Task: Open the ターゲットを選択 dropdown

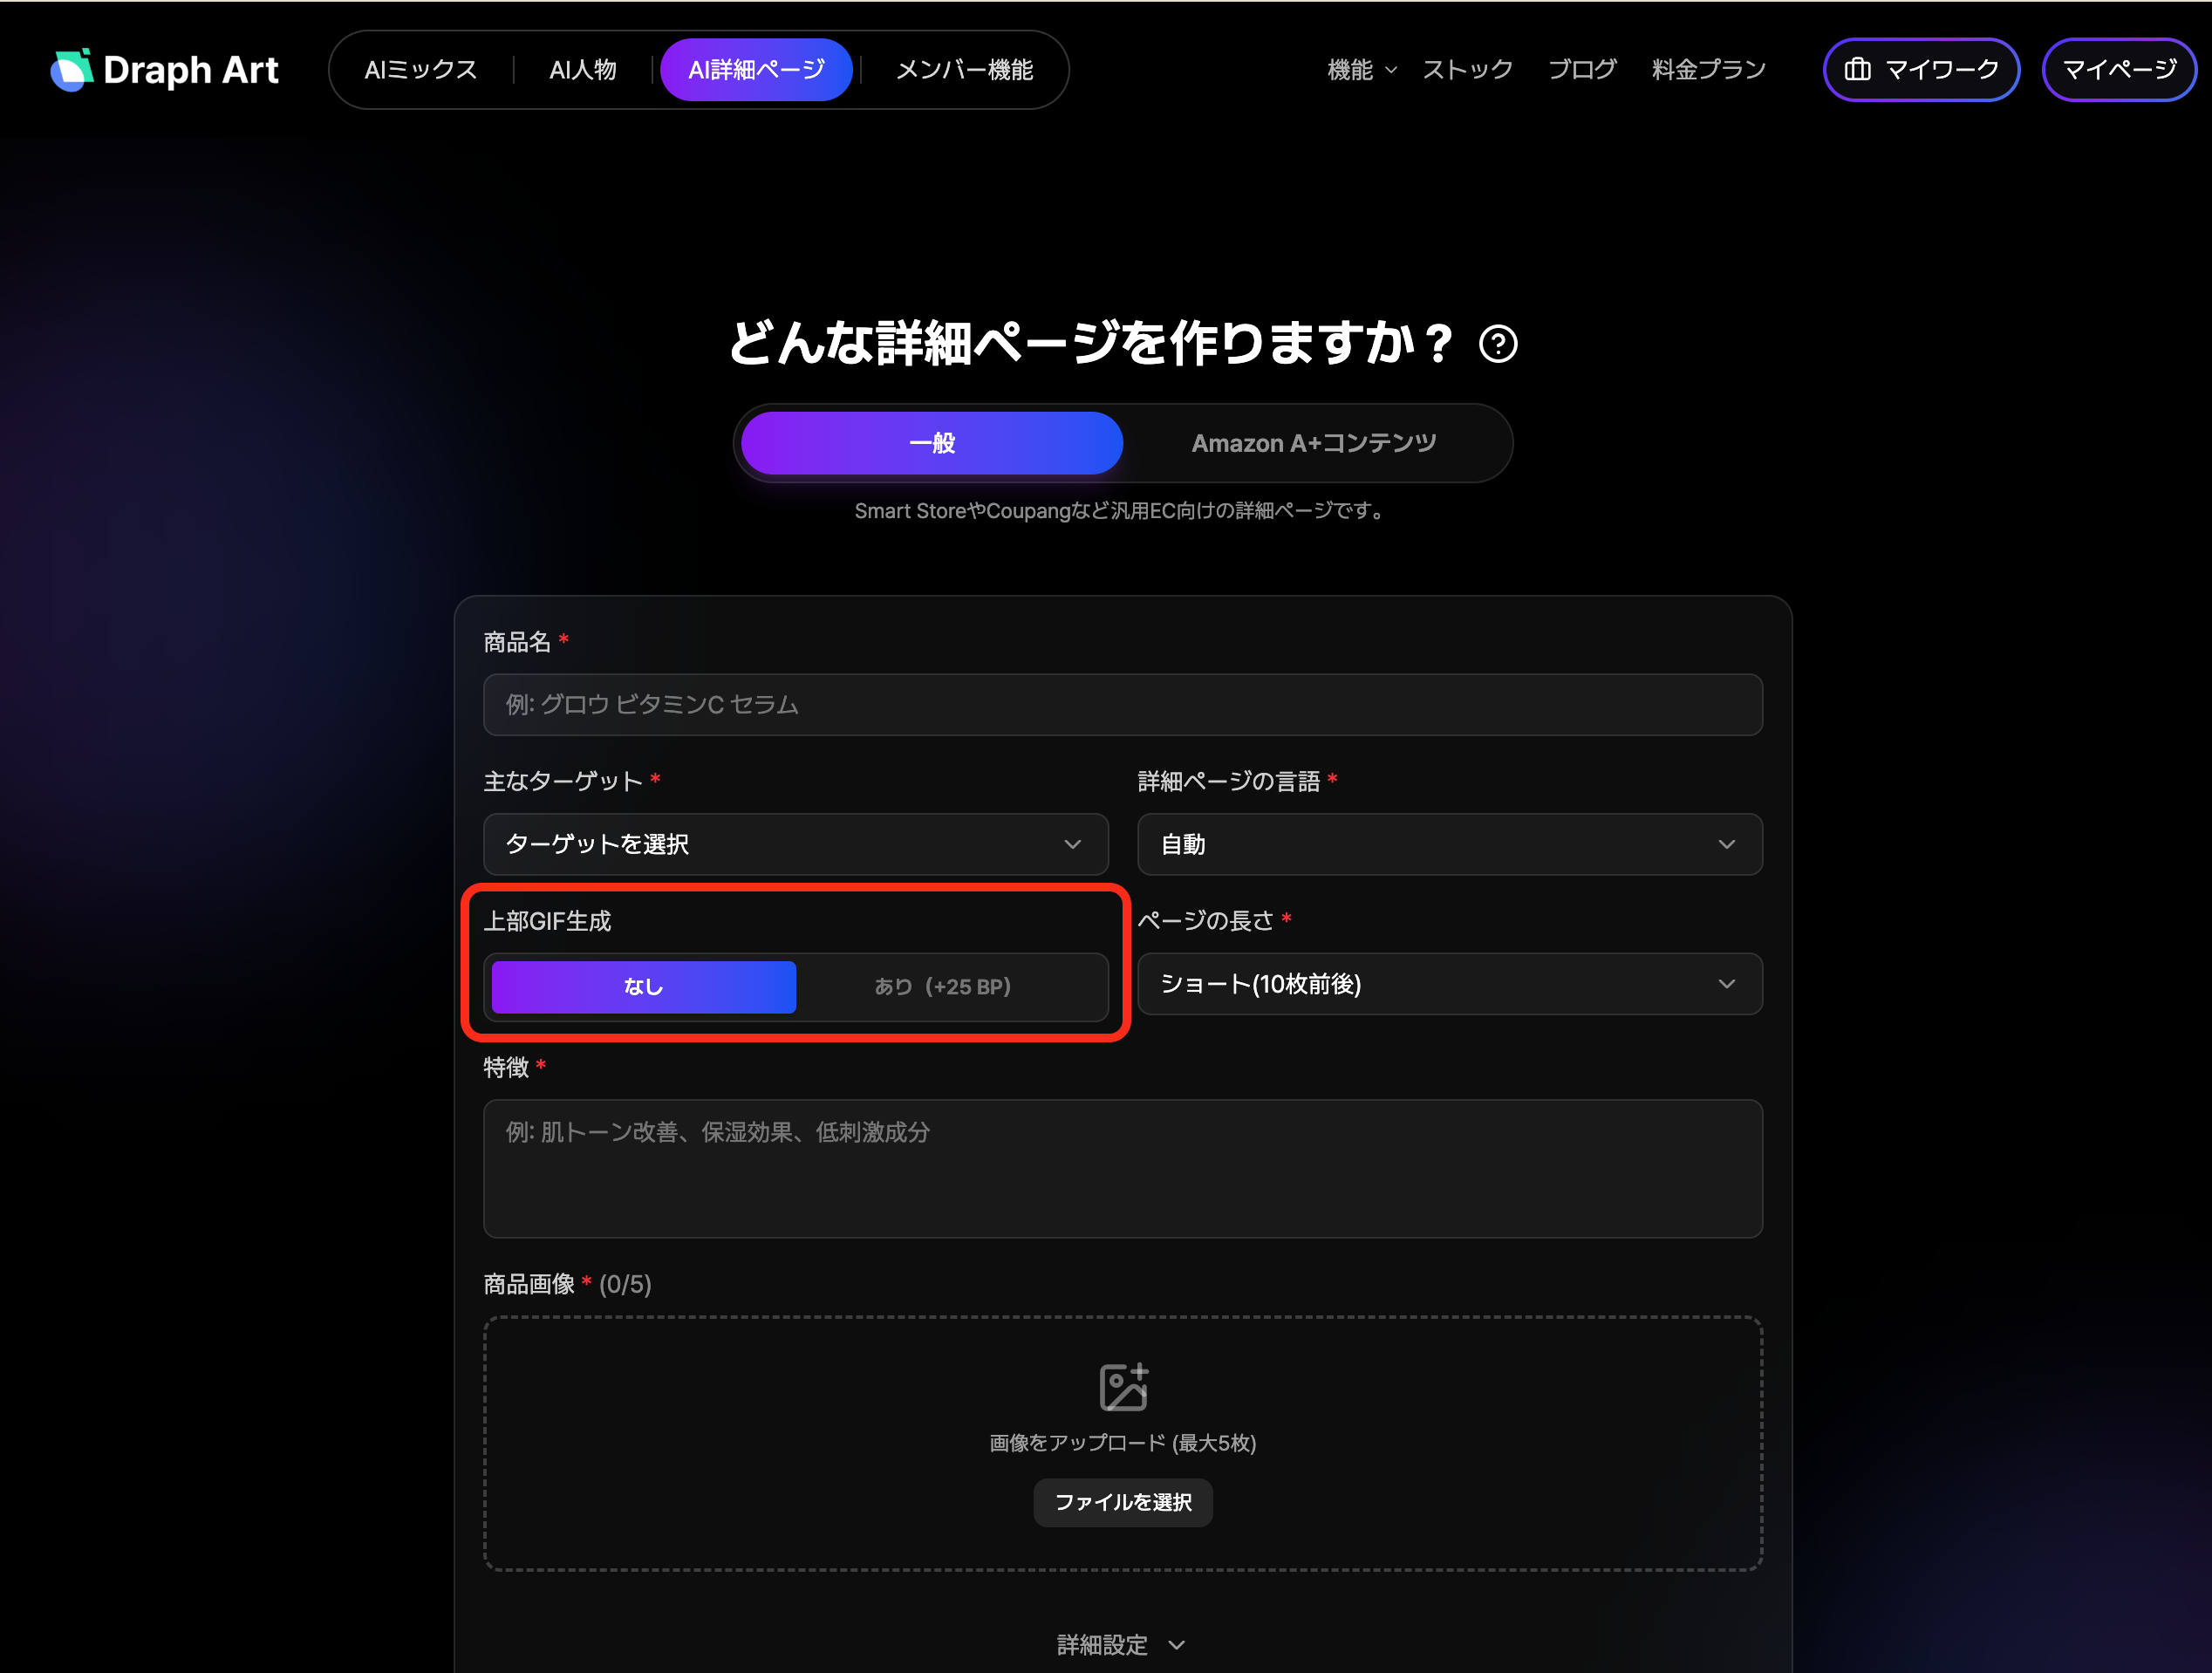Action: click(796, 844)
